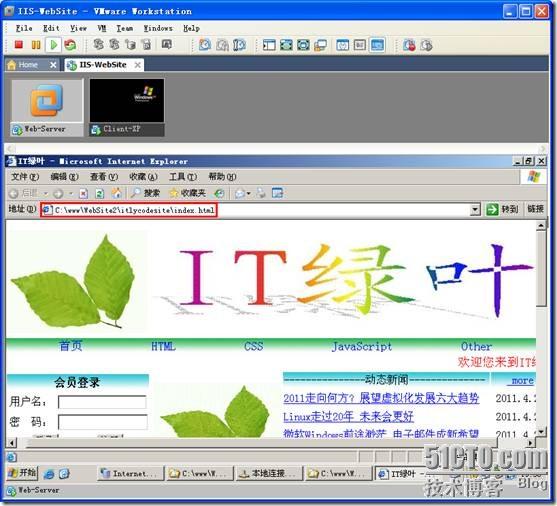Viewport: 557px width, 506px height.
Task: Click the IE Home button
Action: pyautogui.click(x=117, y=193)
